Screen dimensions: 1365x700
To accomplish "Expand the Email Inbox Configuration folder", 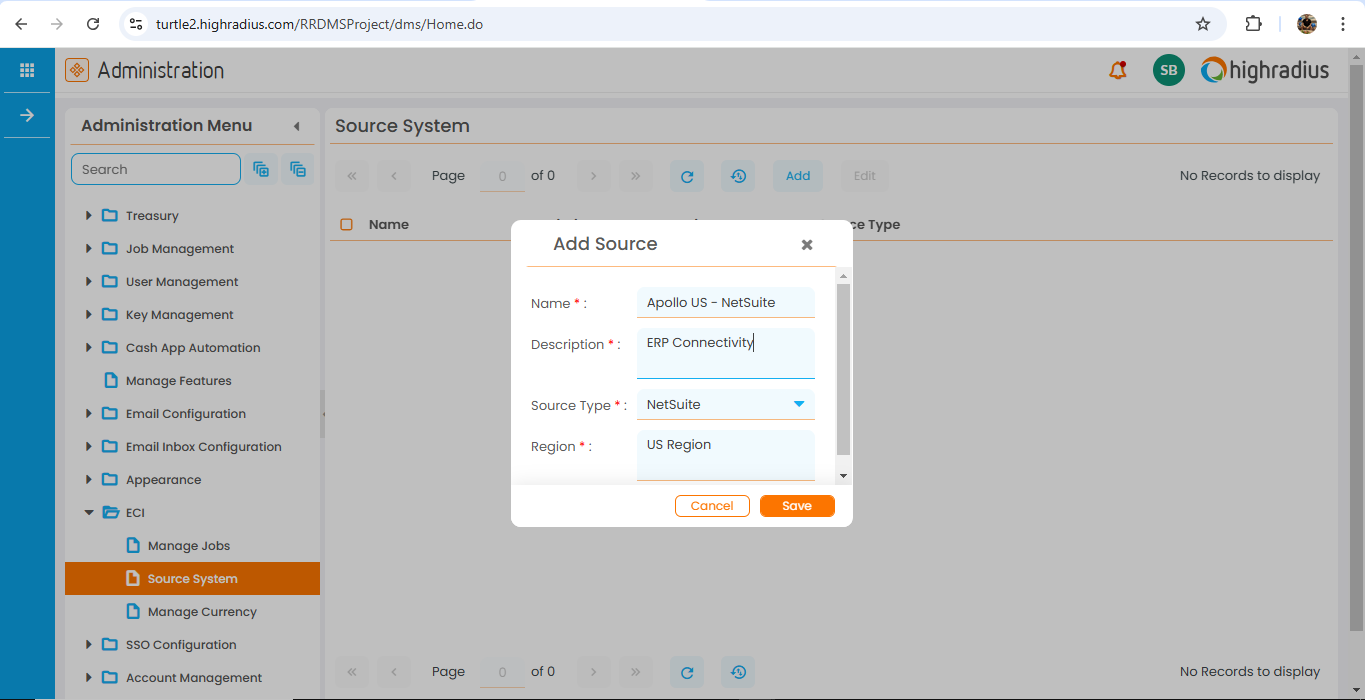I will (x=88, y=447).
